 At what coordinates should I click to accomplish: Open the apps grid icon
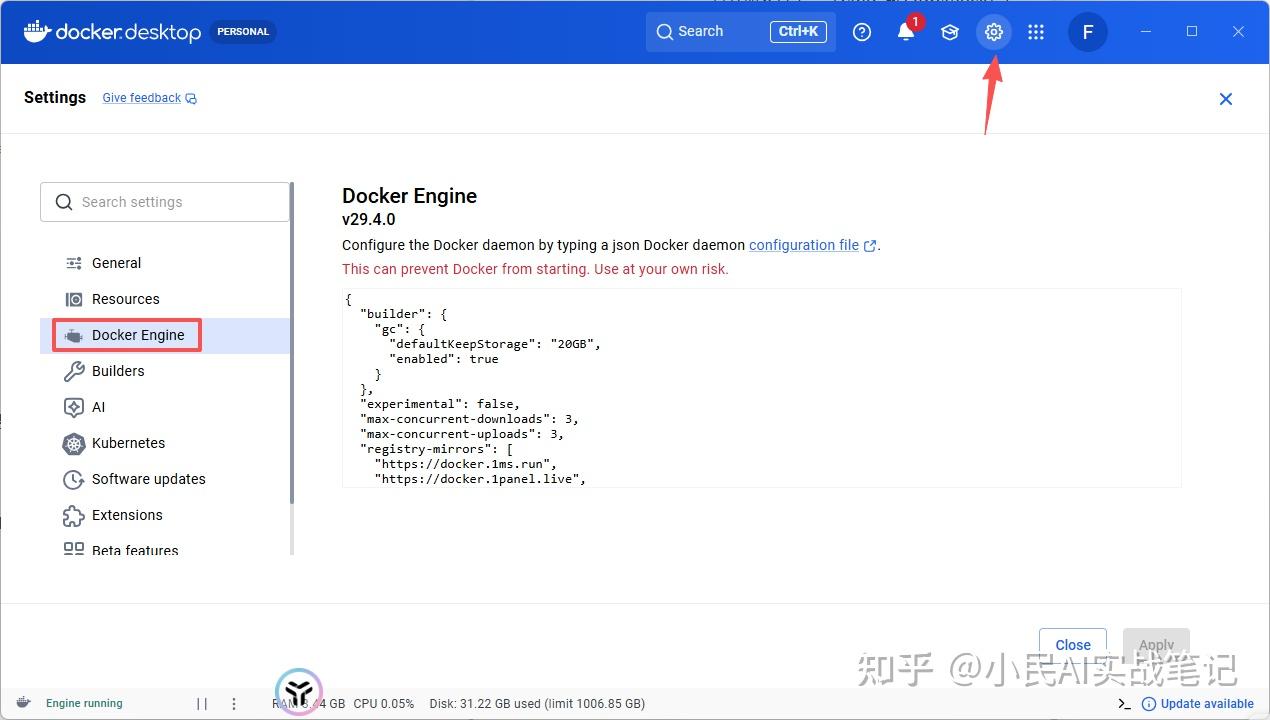(x=1036, y=32)
